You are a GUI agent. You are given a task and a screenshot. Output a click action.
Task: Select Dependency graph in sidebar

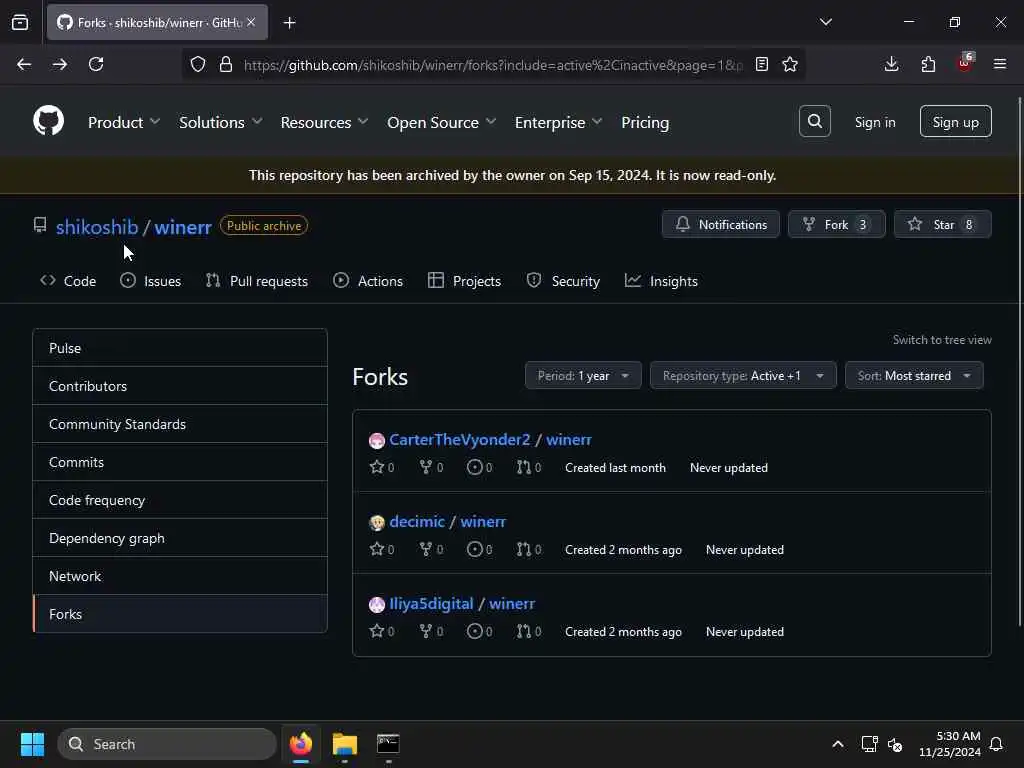pyautogui.click(x=180, y=538)
